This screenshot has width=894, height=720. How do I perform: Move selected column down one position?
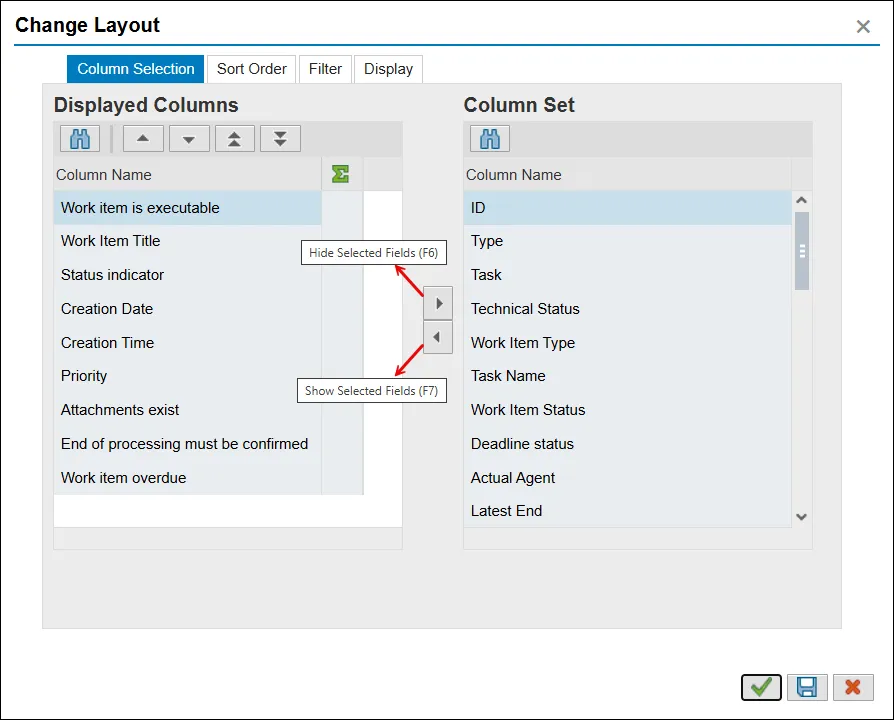(x=189, y=139)
